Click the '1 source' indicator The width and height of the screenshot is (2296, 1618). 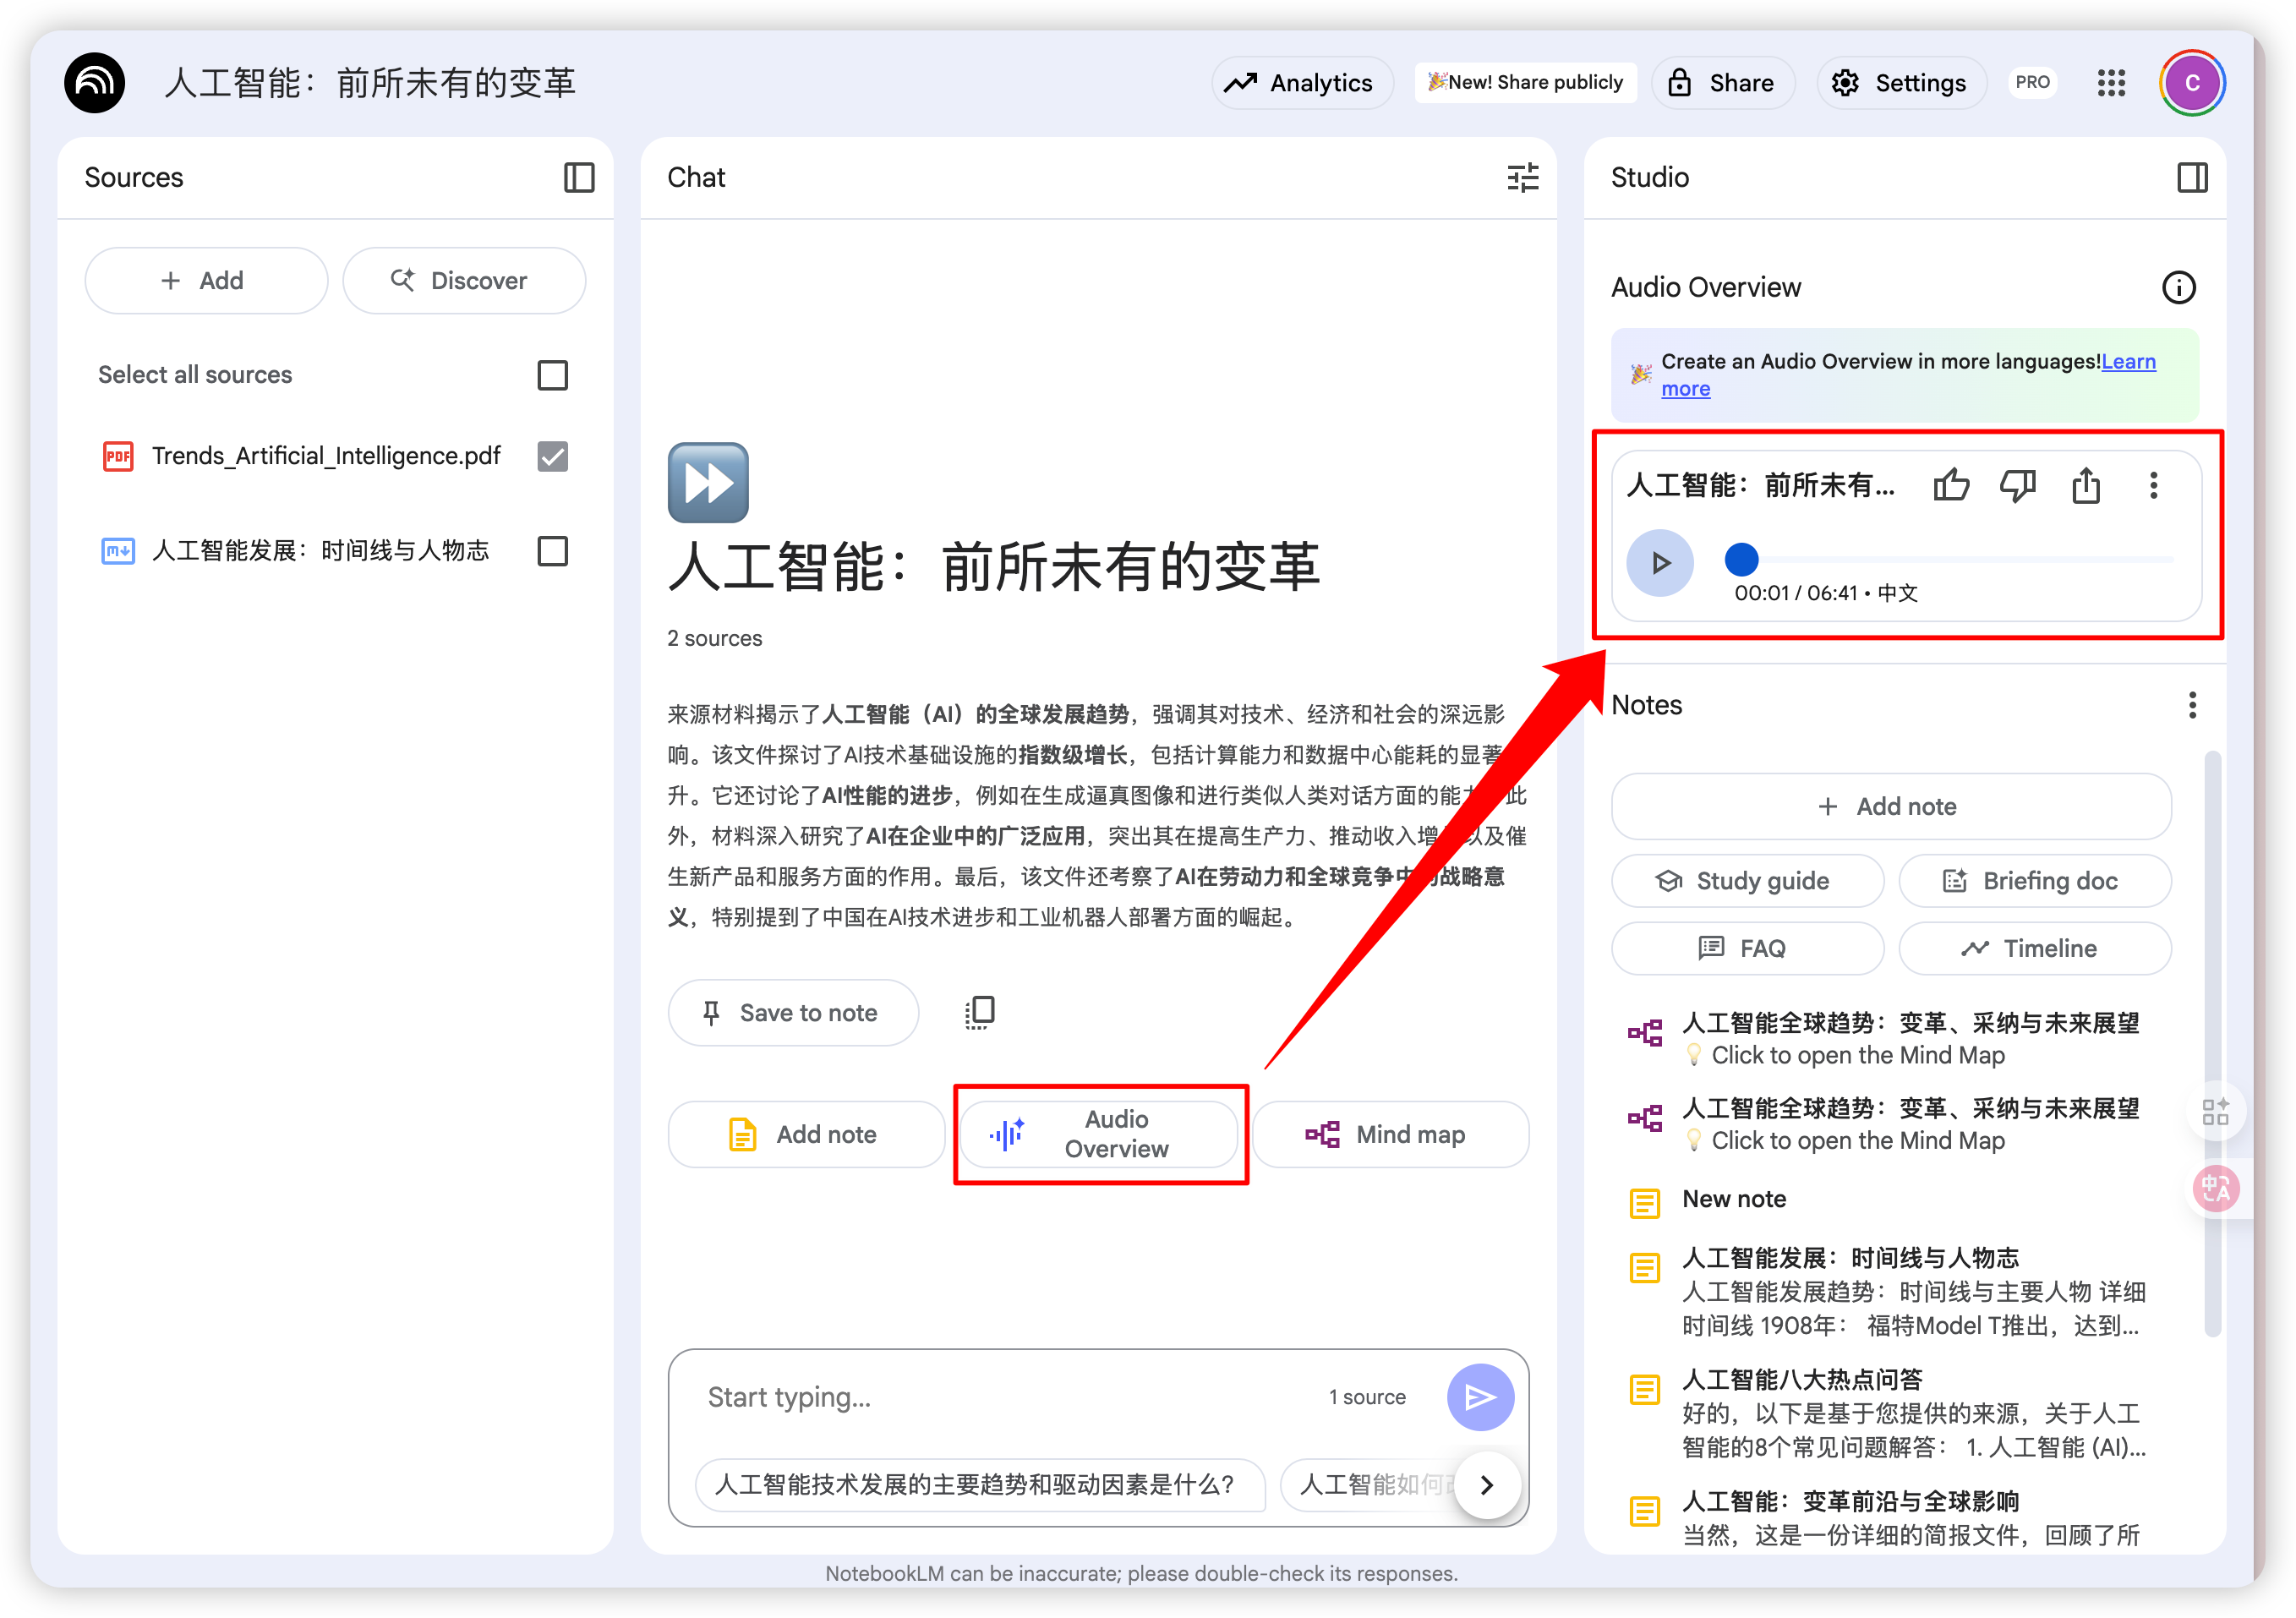[x=1367, y=1398]
